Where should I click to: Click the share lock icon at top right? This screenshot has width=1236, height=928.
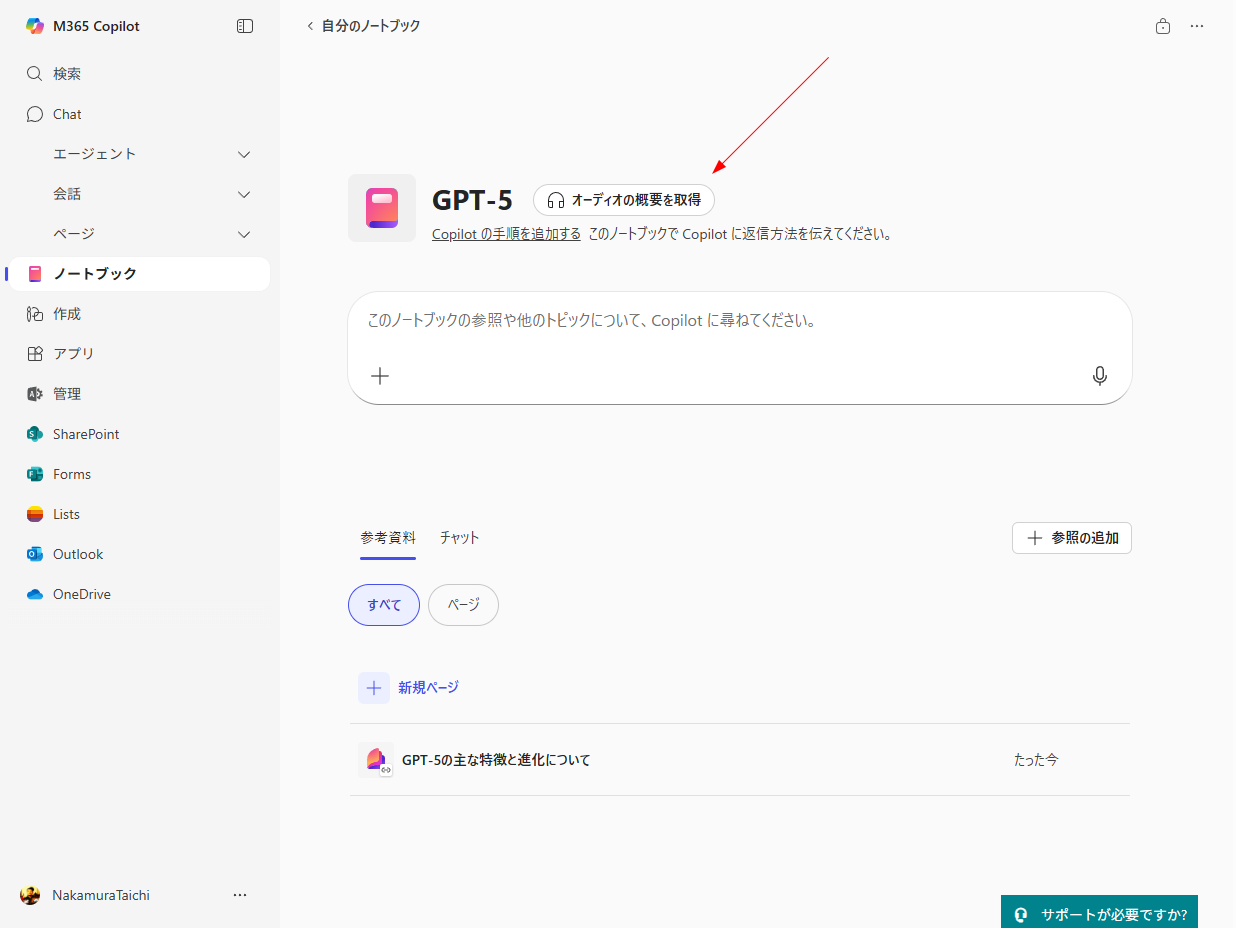tap(1163, 26)
